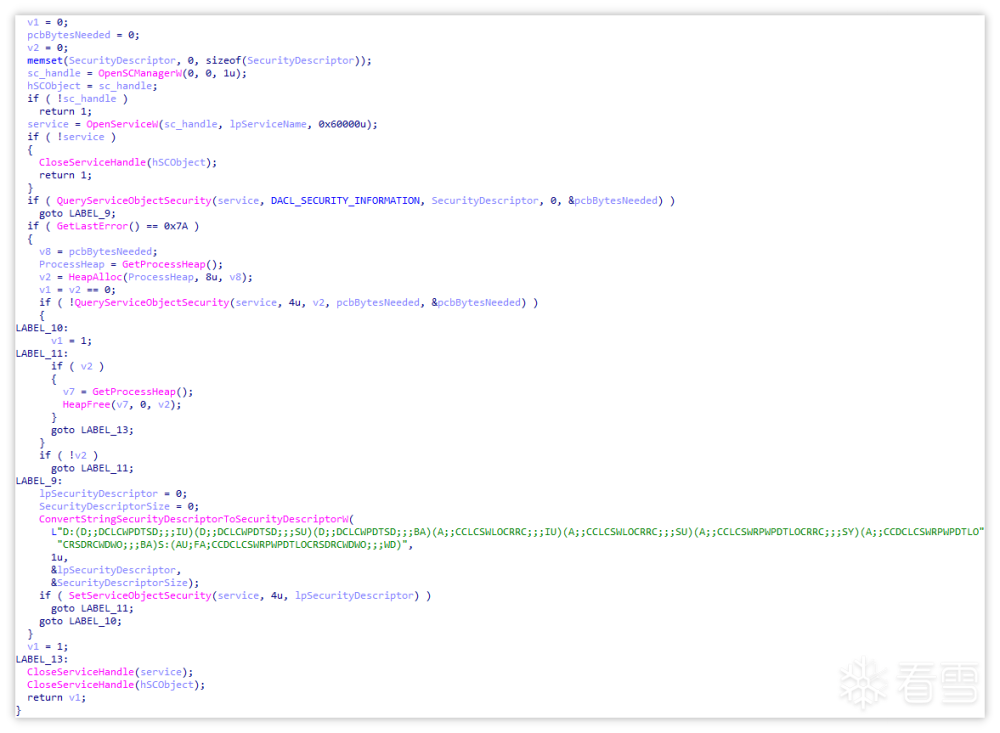Click the CloseServiceHandle(hSCObject) final line
The height and width of the screenshot is (733, 1000).
pyautogui.click(x=116, y=685)
